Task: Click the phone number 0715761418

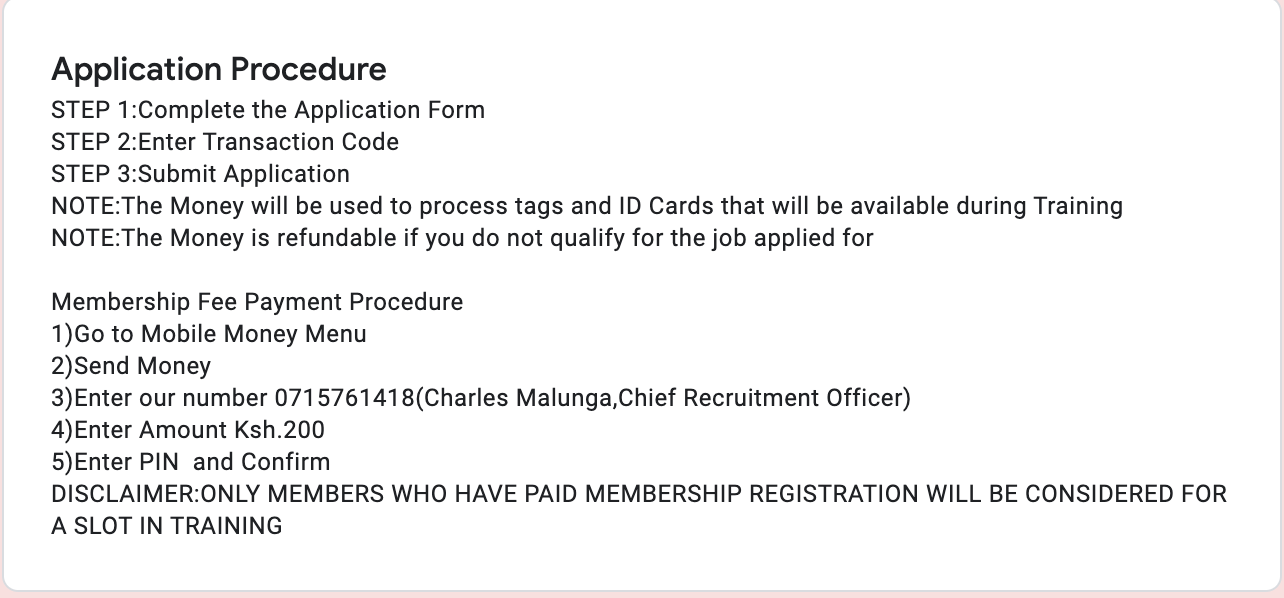Action: coord(344,398)
